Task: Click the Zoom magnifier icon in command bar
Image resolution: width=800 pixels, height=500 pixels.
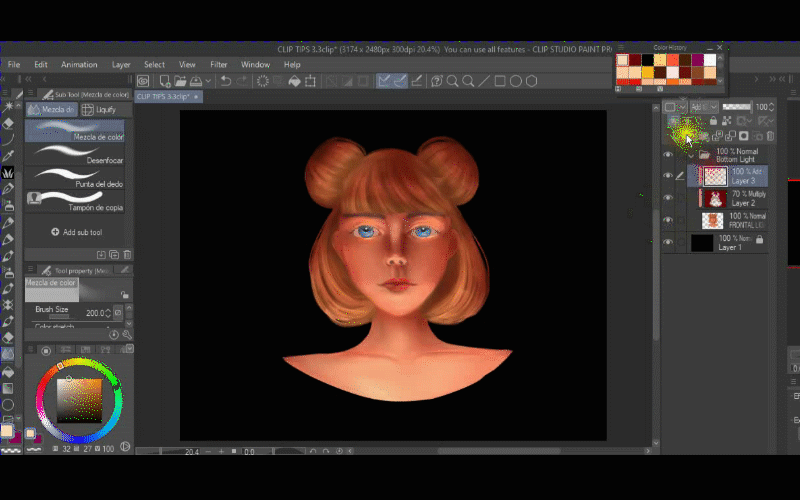Action: pyautogui.click(x=453, y=81)
